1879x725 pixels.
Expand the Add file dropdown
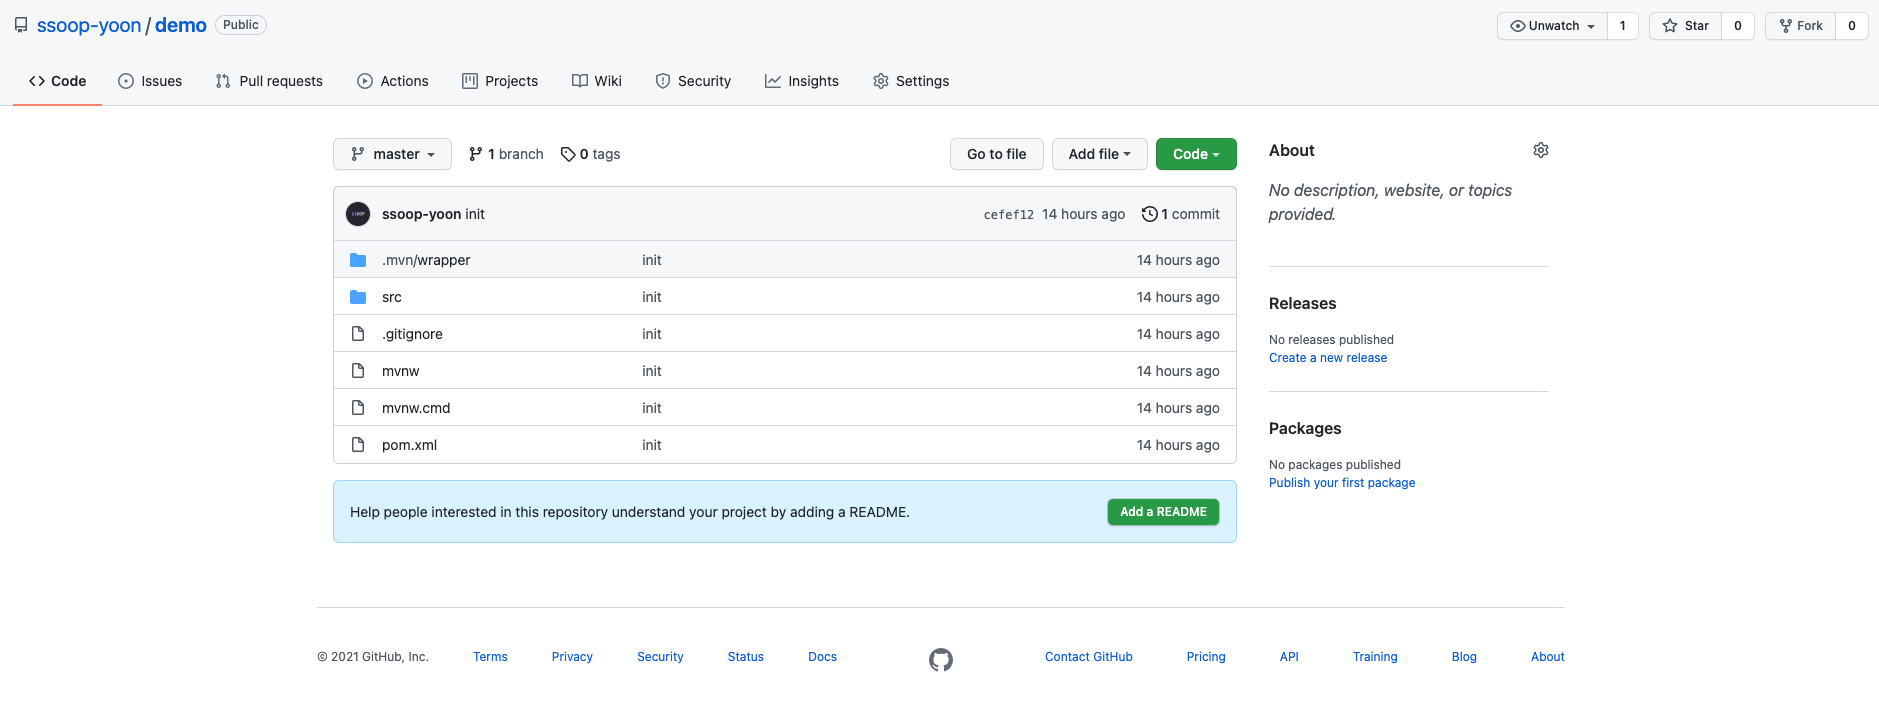1099,154
